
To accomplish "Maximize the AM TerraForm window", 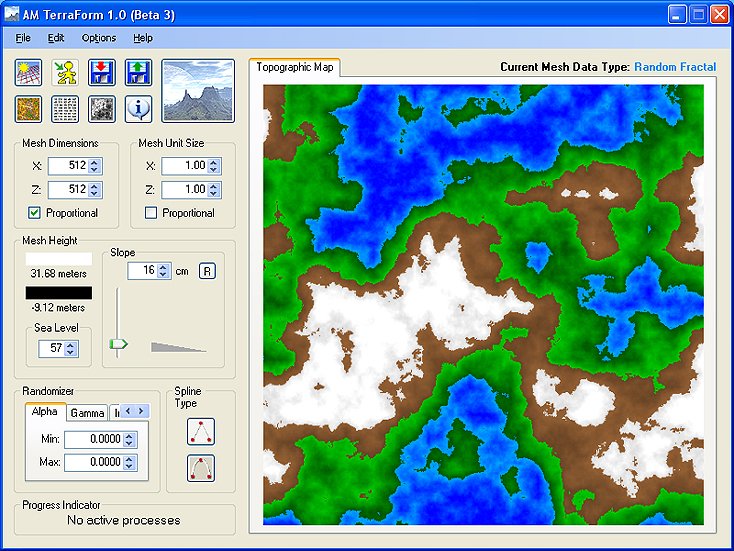I will click(x=698, y=15).
